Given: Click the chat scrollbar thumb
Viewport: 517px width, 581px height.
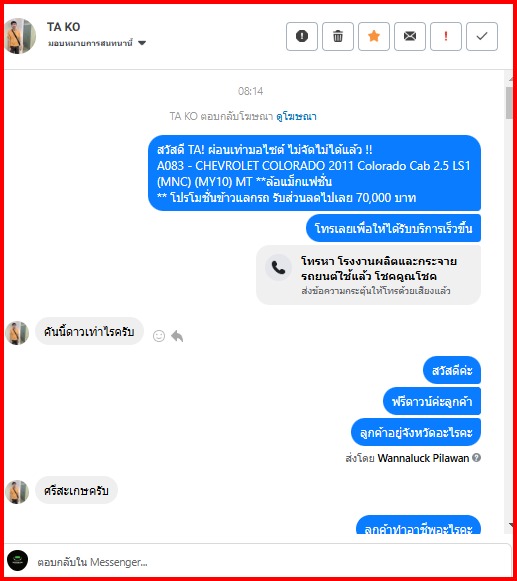Looking at the screenshot, I should (509, 103).
